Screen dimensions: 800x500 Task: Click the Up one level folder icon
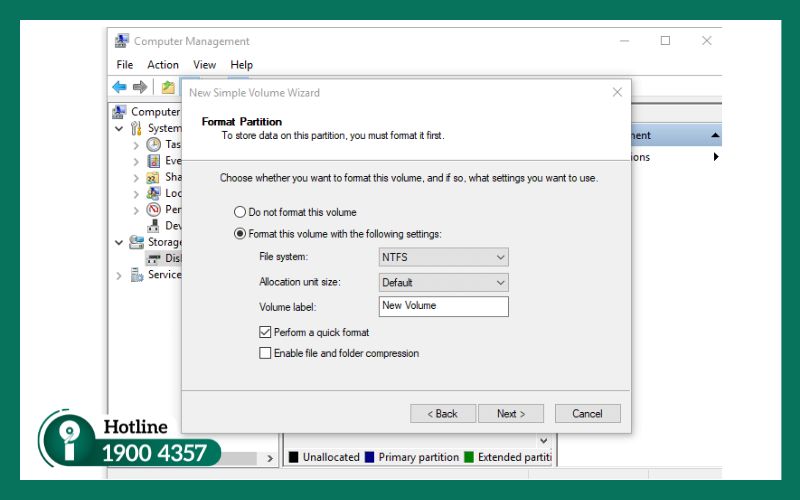click(168, 87)
